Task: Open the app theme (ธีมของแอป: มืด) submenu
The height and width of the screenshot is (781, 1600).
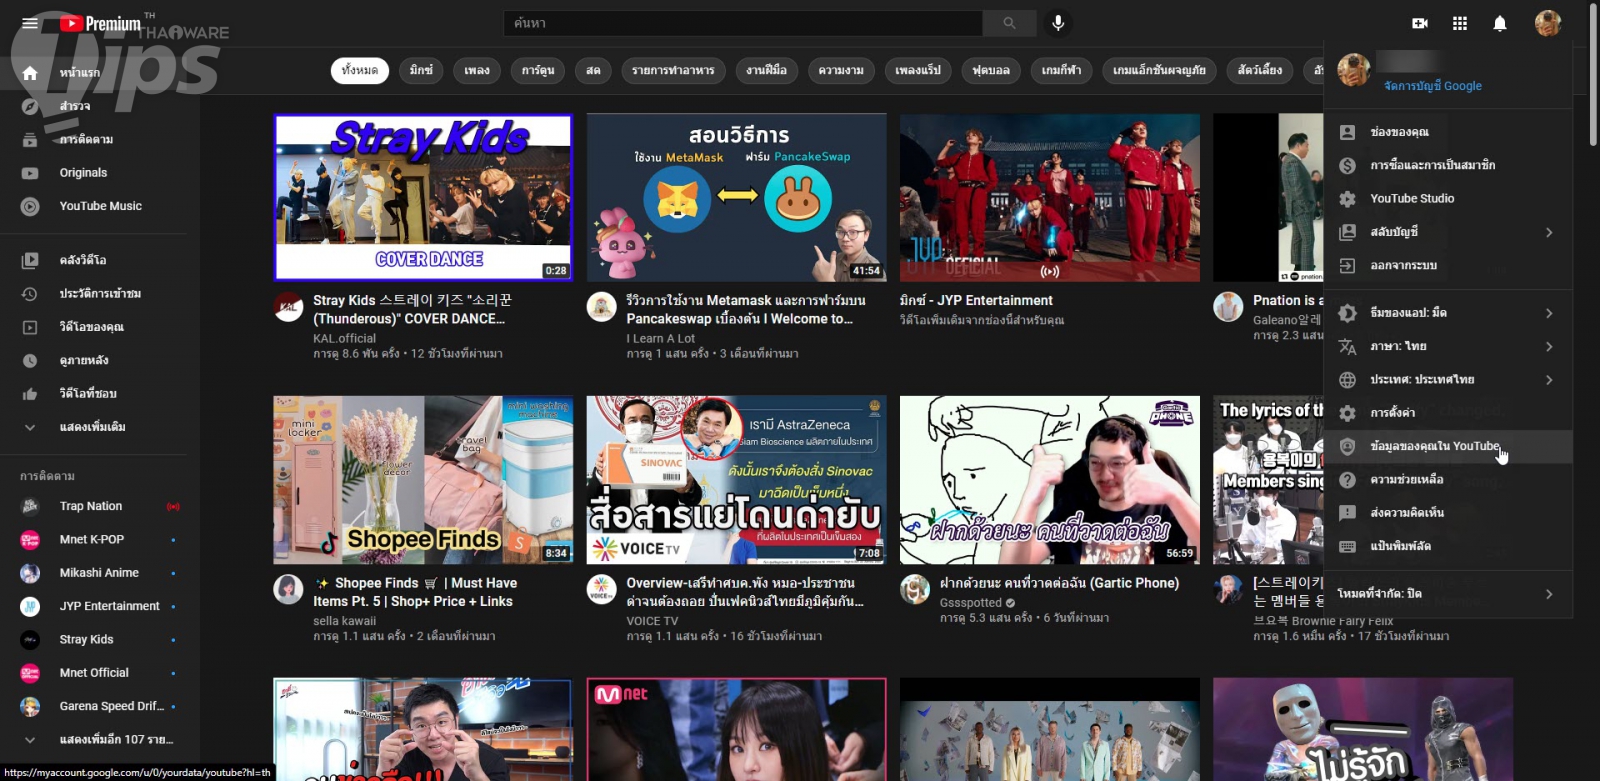Action: [x=1448, y=313]
